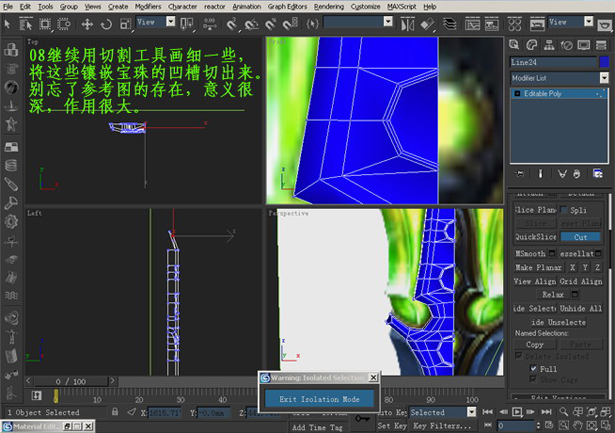
Task: Click the blue object color swatch
Action: pyautogui.click(x=603, y=61)
